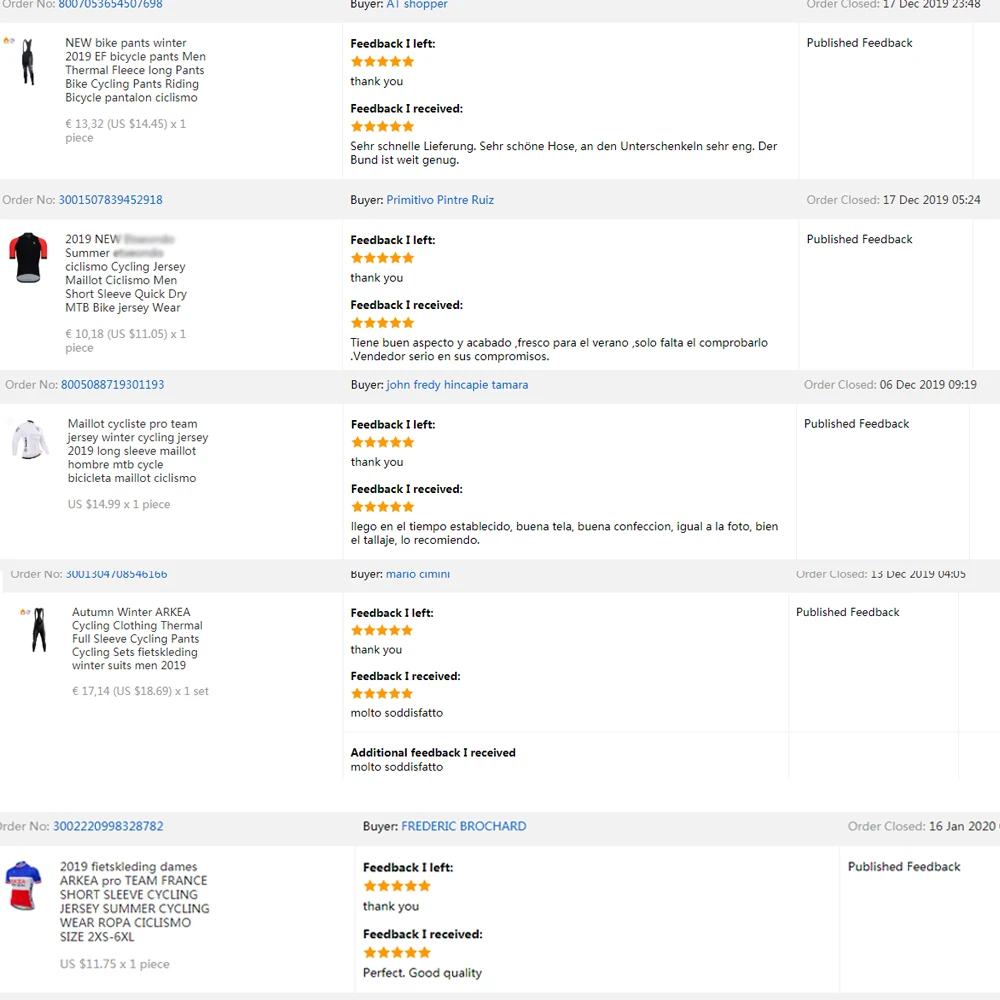This screenshot has width=1000, height=1000.
Task: Select the black ARKEA bib tights thumbnail
Action: 39,630
